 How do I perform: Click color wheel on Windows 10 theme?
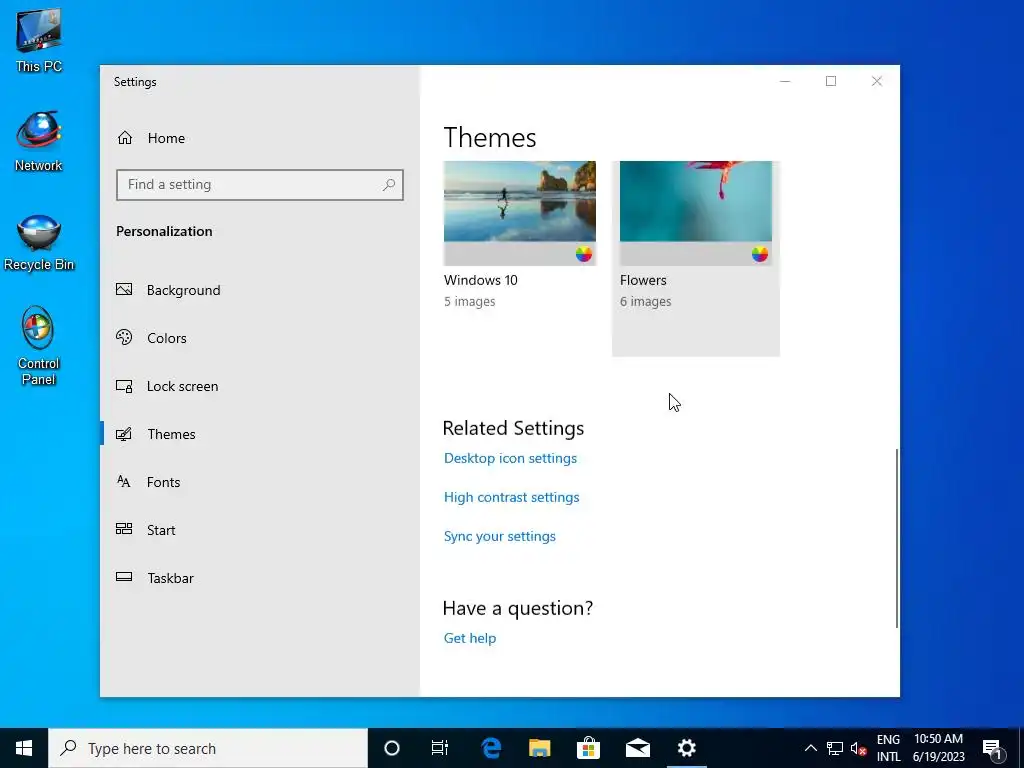tap(583, 254)
